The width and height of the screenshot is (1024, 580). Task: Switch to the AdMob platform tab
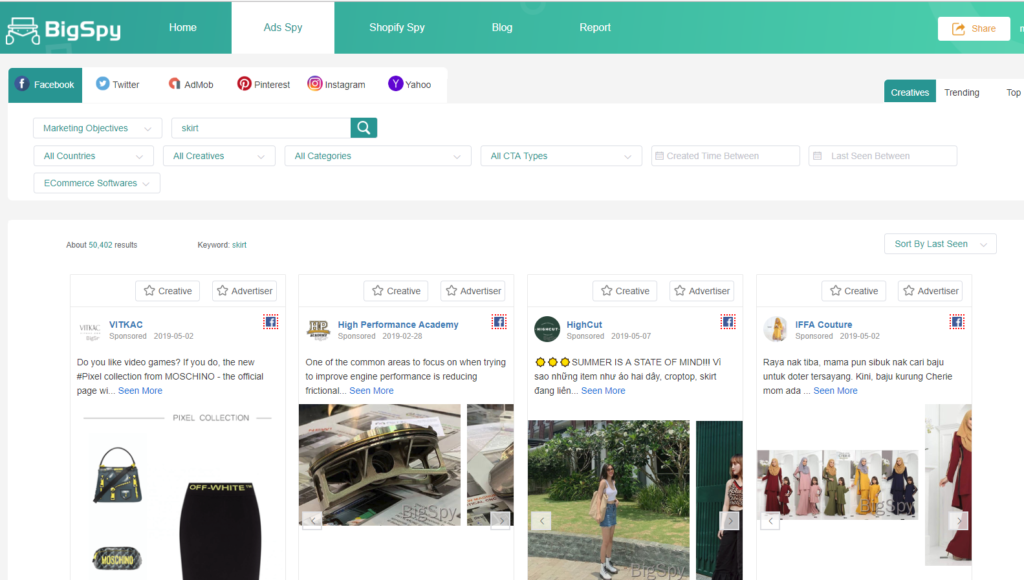click(x=191, y=84)
